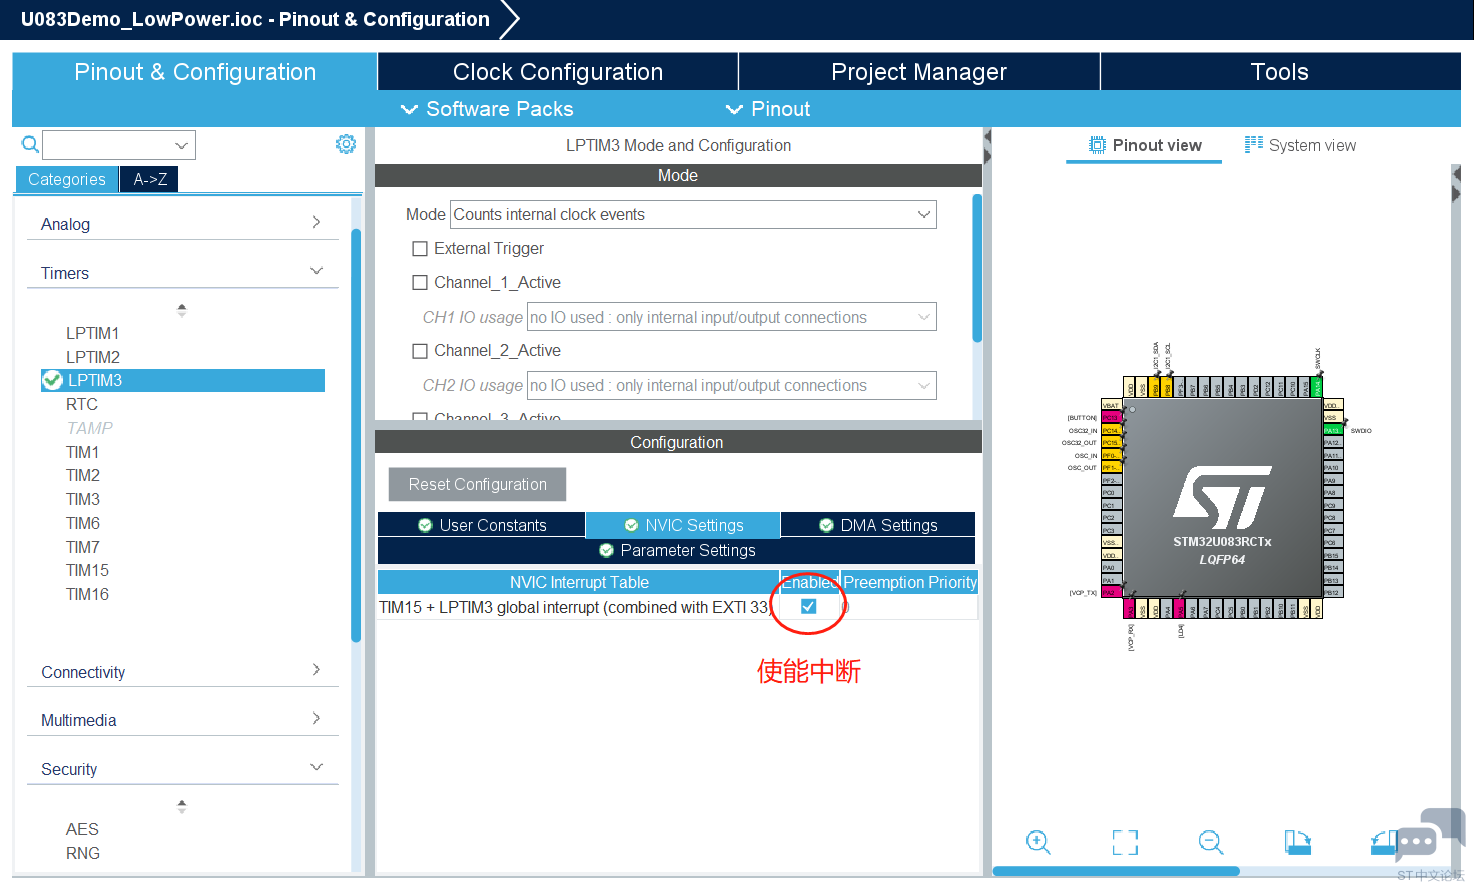Screen dimensions: 1474x891
Task: Click the sort arrows under the Timers category
Action: 181,310
